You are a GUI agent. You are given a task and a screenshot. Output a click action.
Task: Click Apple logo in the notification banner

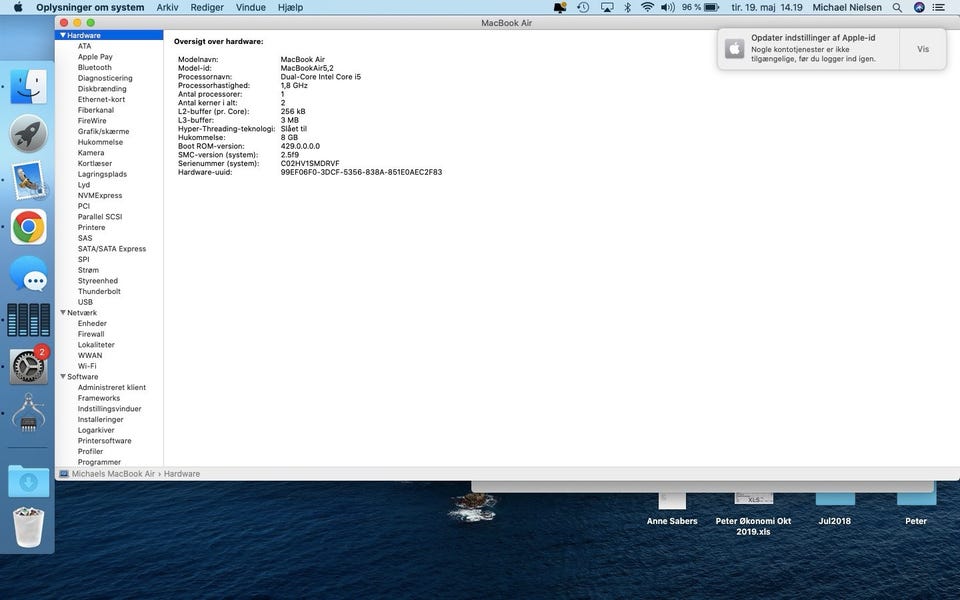coord(734,48)
